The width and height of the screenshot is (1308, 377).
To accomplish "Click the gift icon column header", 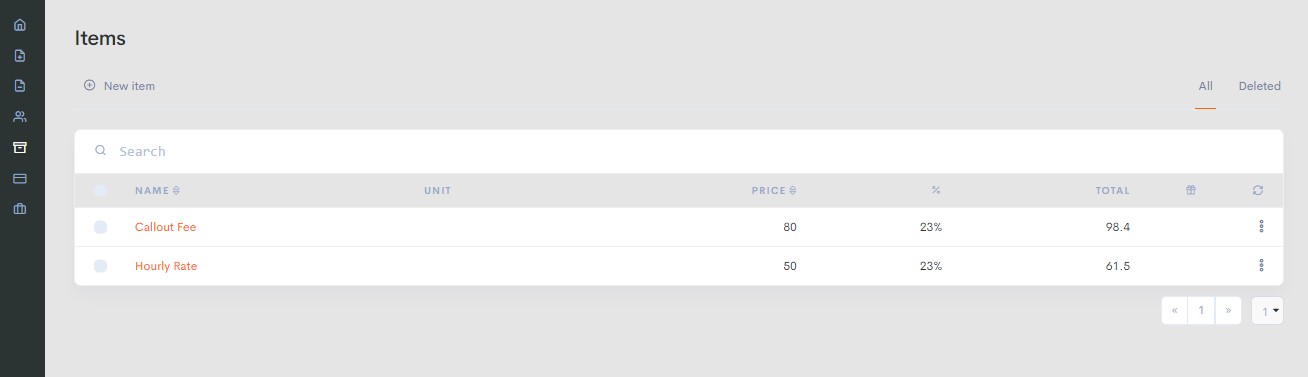I will 1191,190.
